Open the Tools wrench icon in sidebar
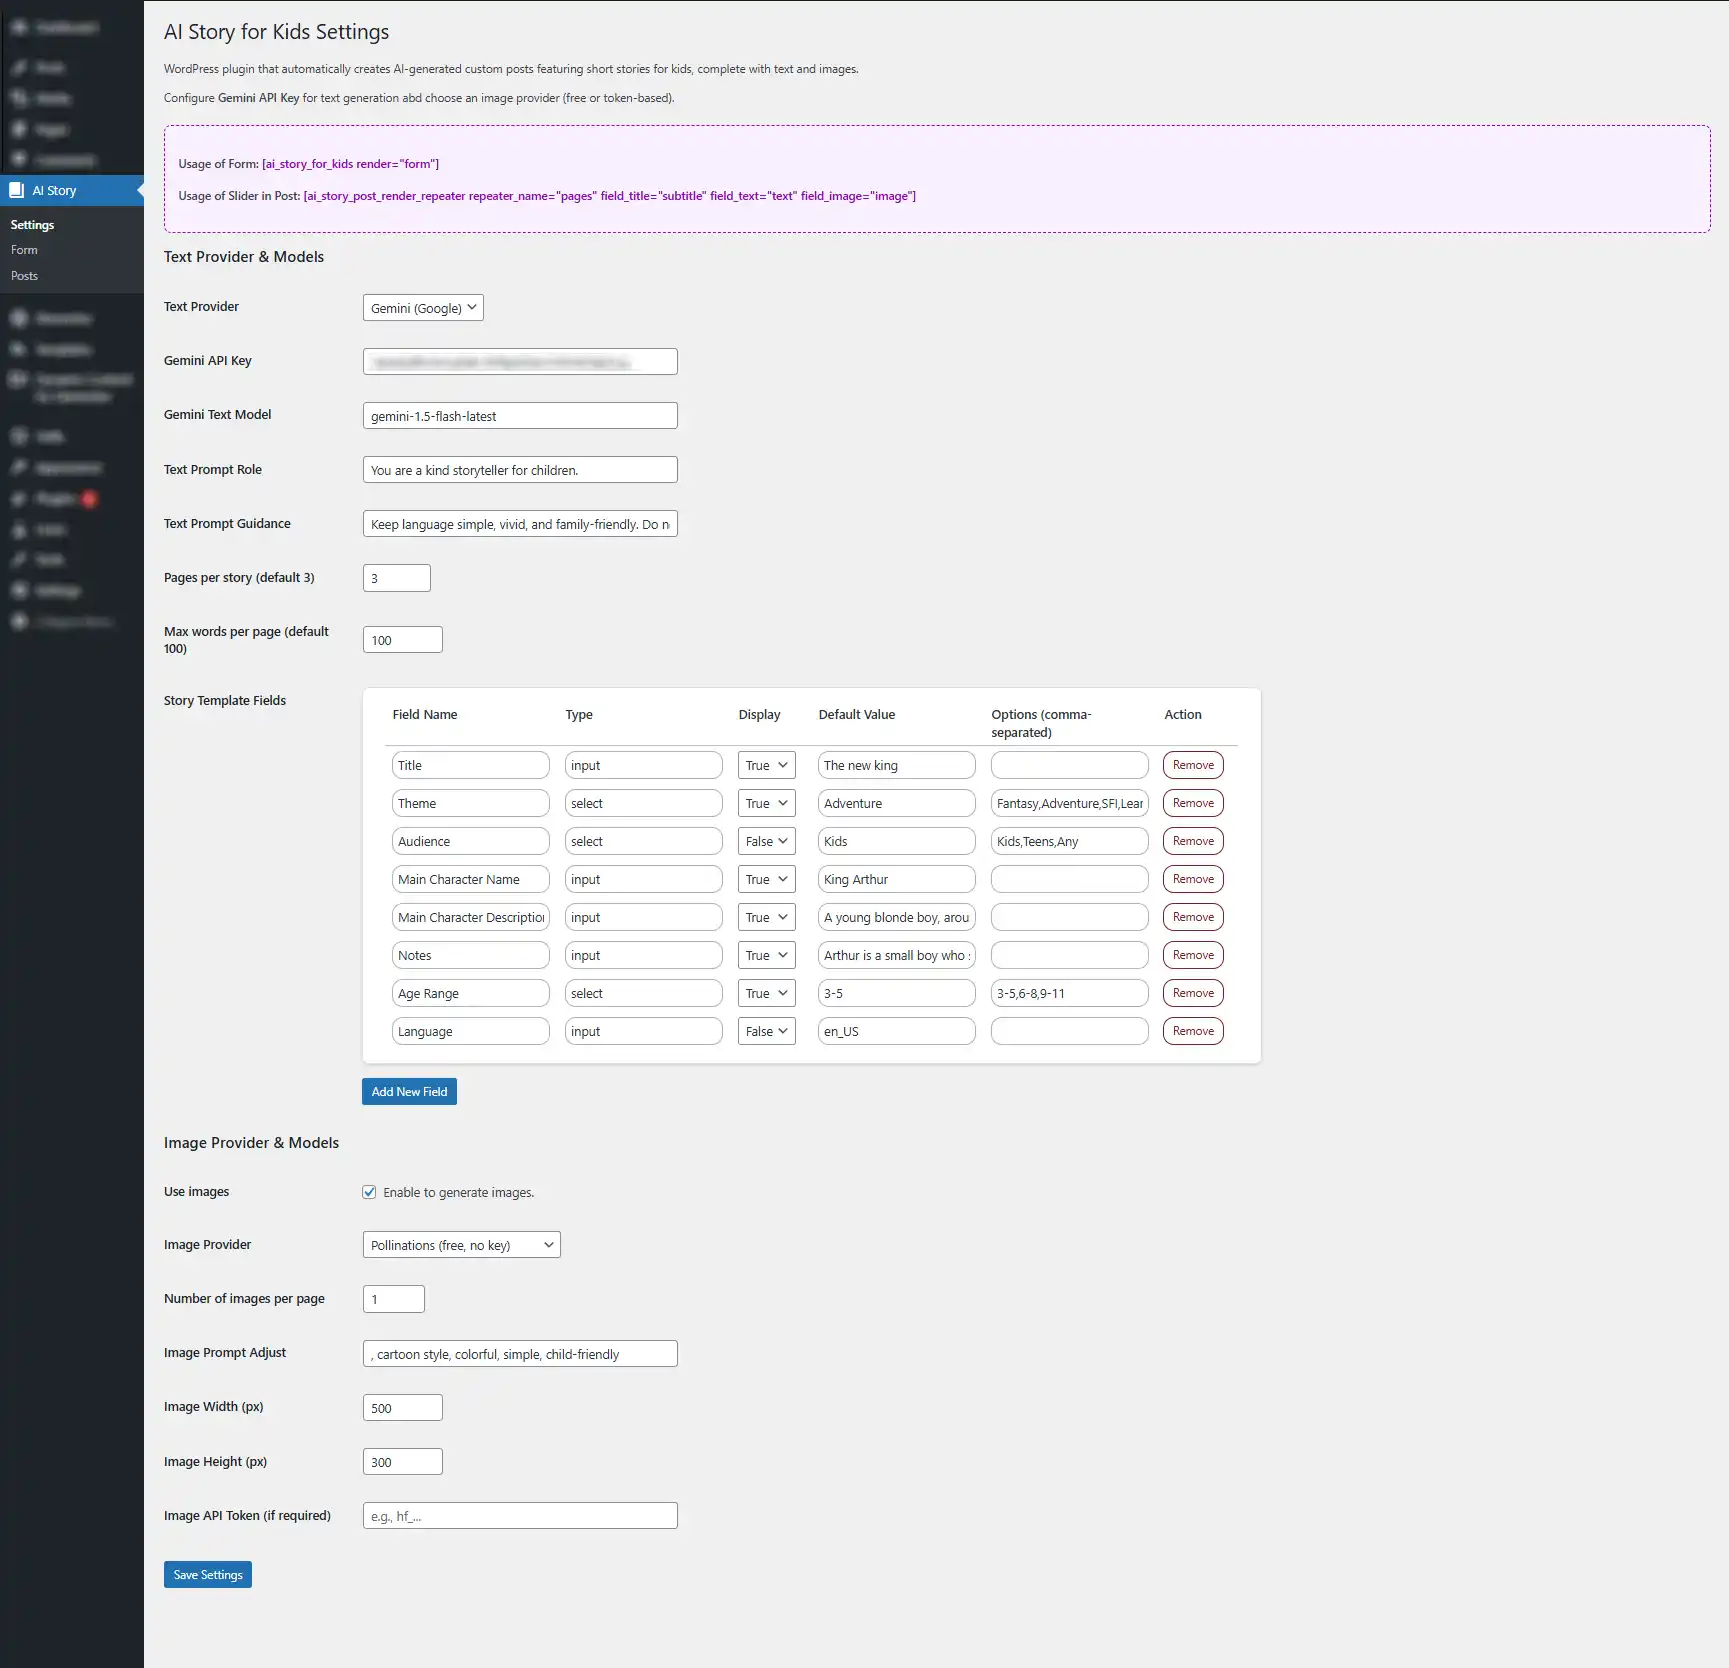Image resolution: width=1729 pixels, height=1668 pixels. pos(17,559)
